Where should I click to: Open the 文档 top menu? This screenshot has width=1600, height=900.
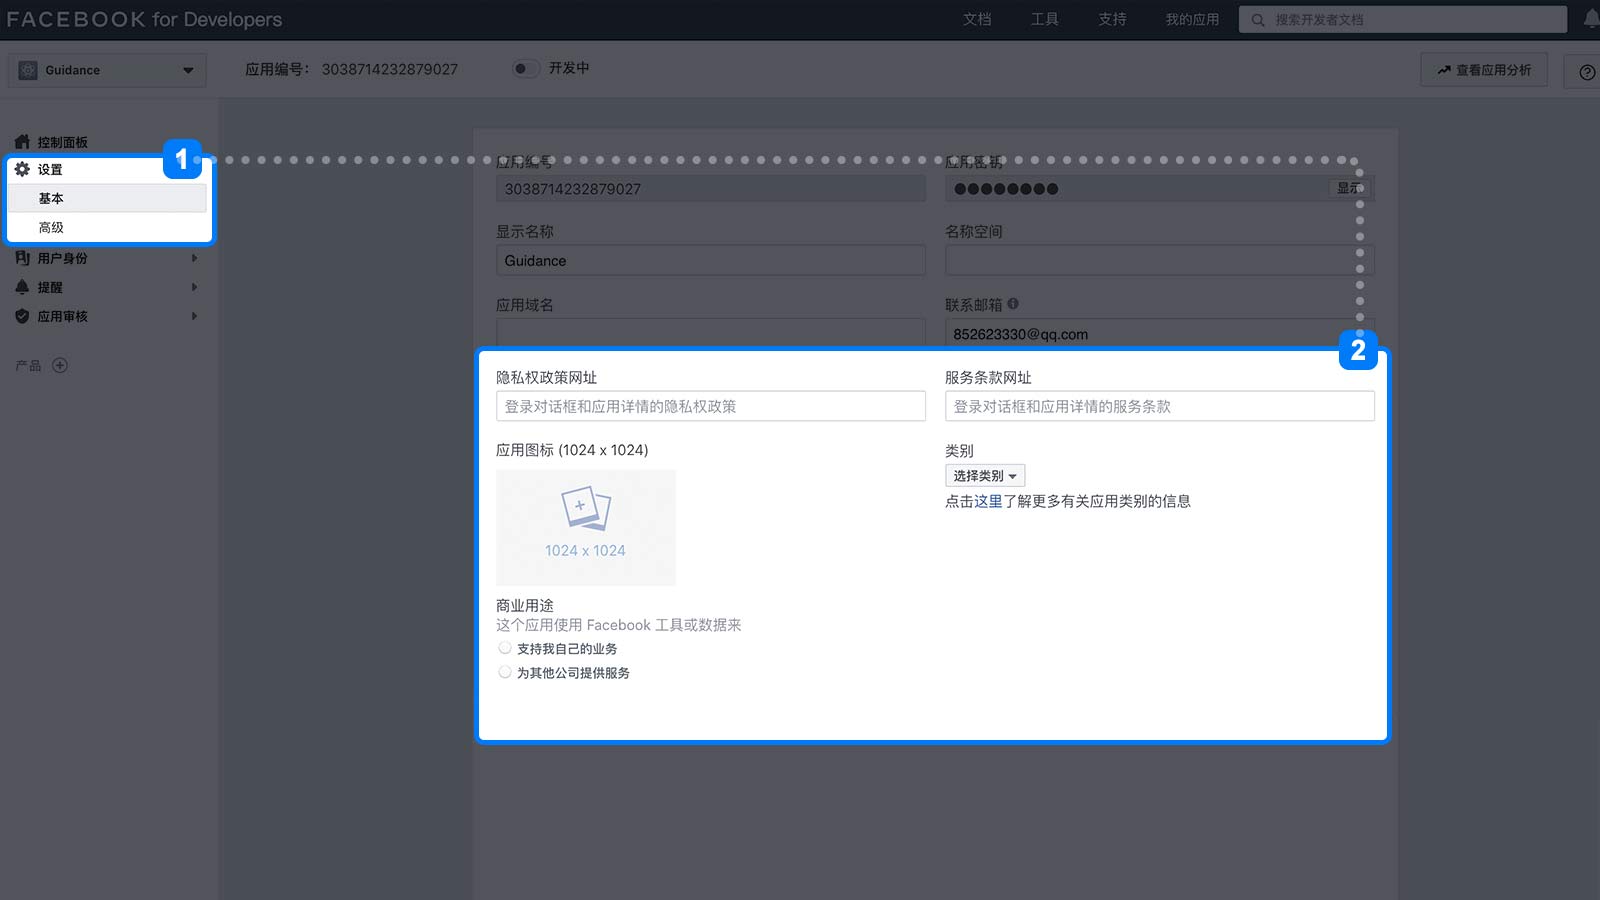pos(977,19)
